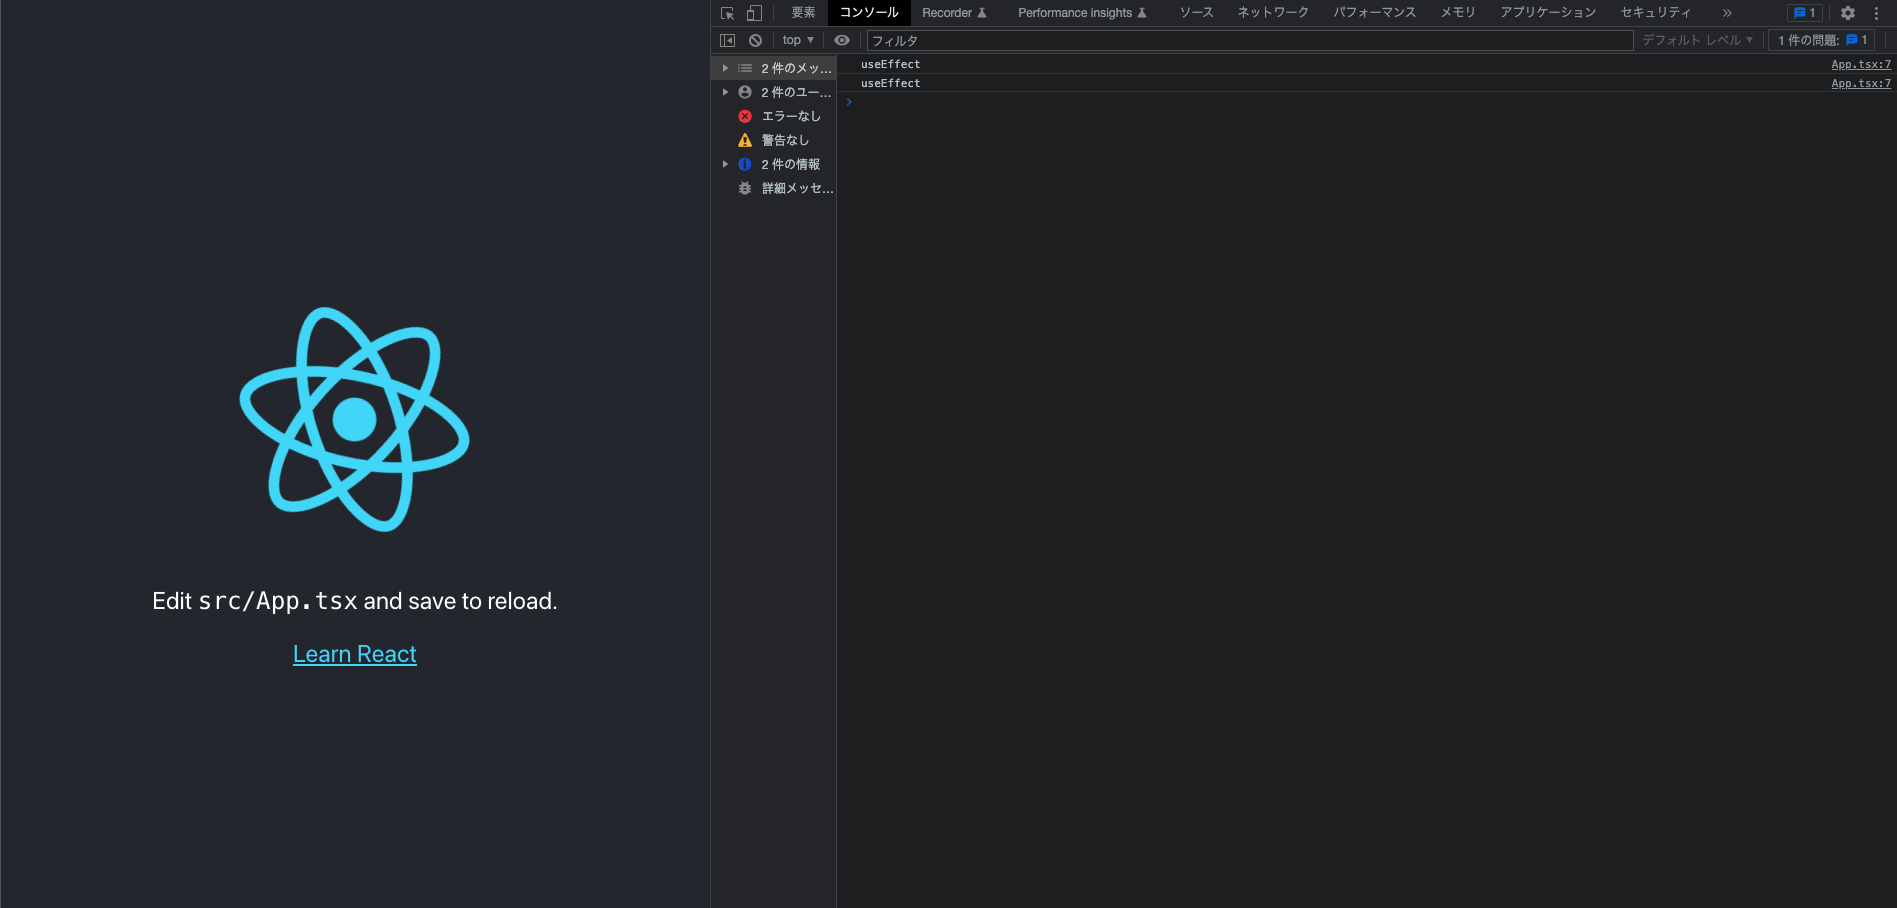Open the Recorder panel

point(947,12)
